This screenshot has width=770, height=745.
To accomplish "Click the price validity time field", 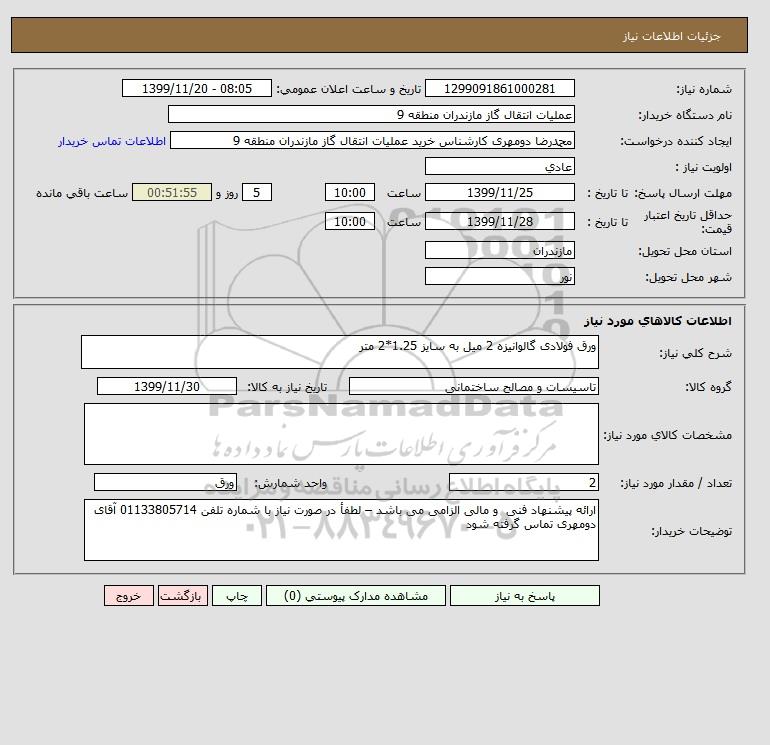I will click(350, 221).
